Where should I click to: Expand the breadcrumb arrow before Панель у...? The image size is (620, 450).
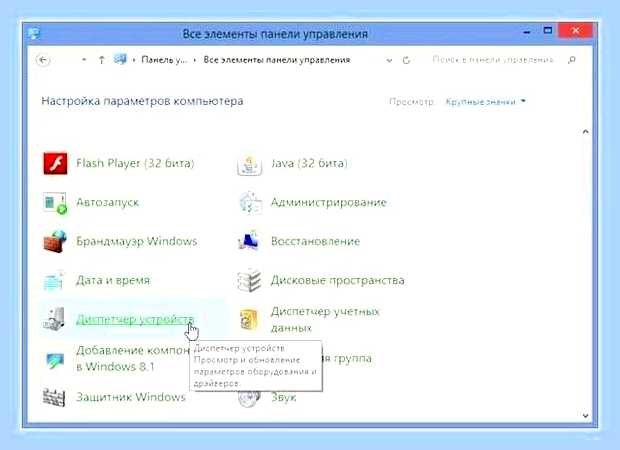click(x=134, y=60)
